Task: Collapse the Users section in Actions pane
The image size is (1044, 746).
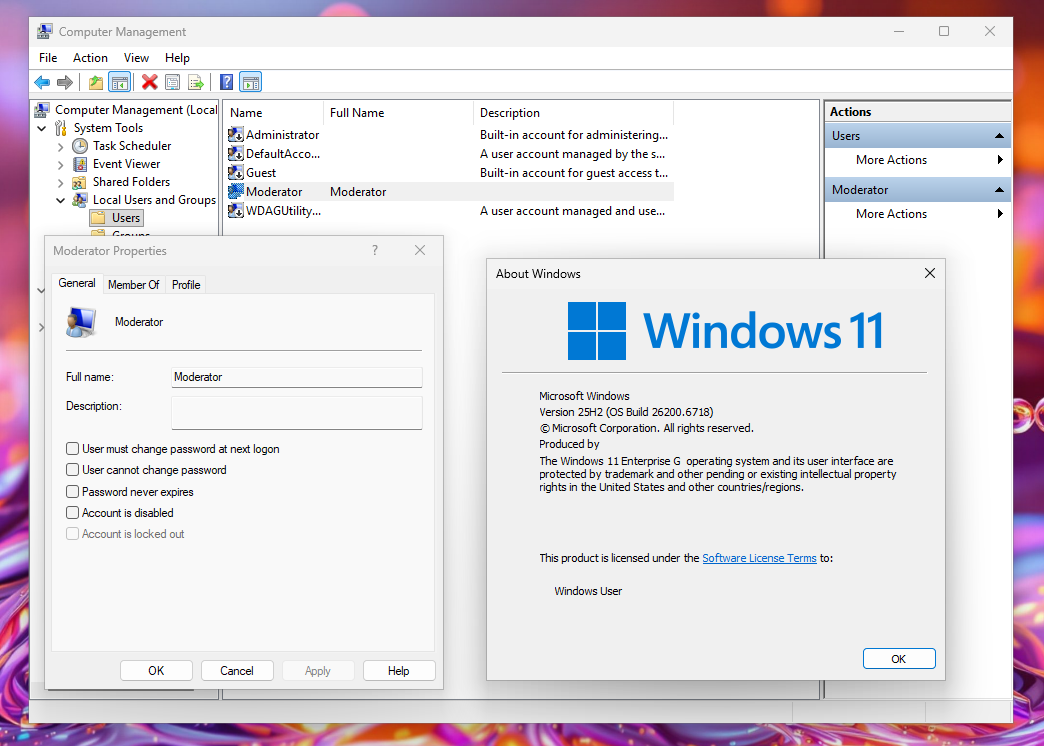Action: 999,136
